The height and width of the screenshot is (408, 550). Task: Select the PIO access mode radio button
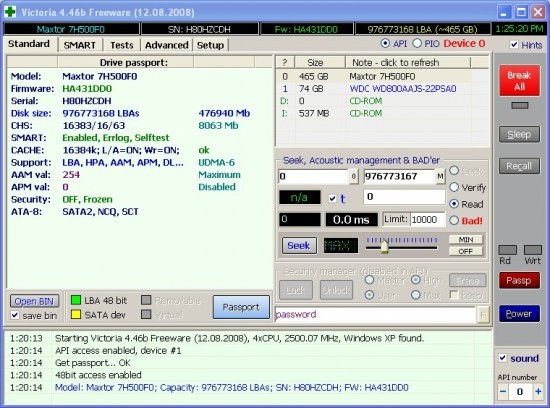tap(417, 43)
